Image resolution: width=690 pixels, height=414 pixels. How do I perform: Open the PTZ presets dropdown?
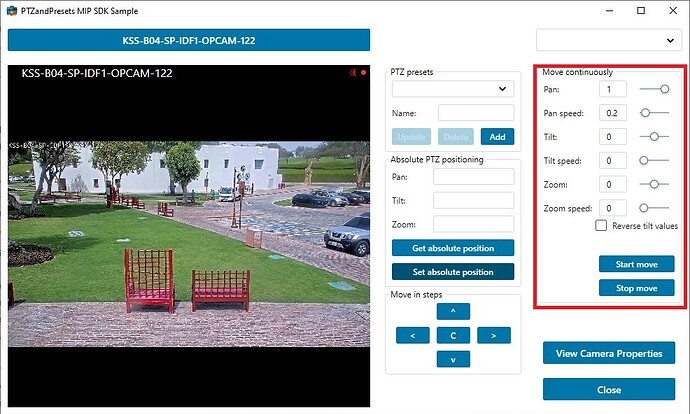(452, 89)
